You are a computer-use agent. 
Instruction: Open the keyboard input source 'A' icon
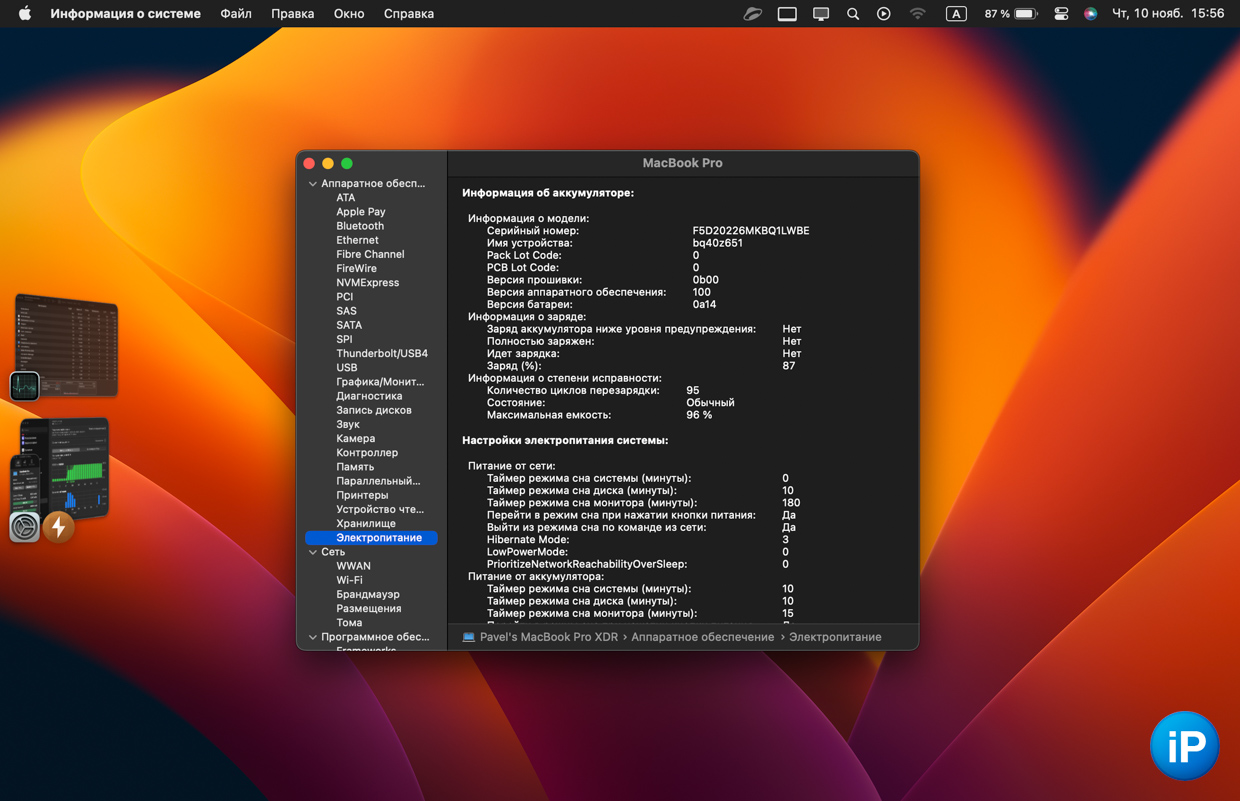pos(956,14)
